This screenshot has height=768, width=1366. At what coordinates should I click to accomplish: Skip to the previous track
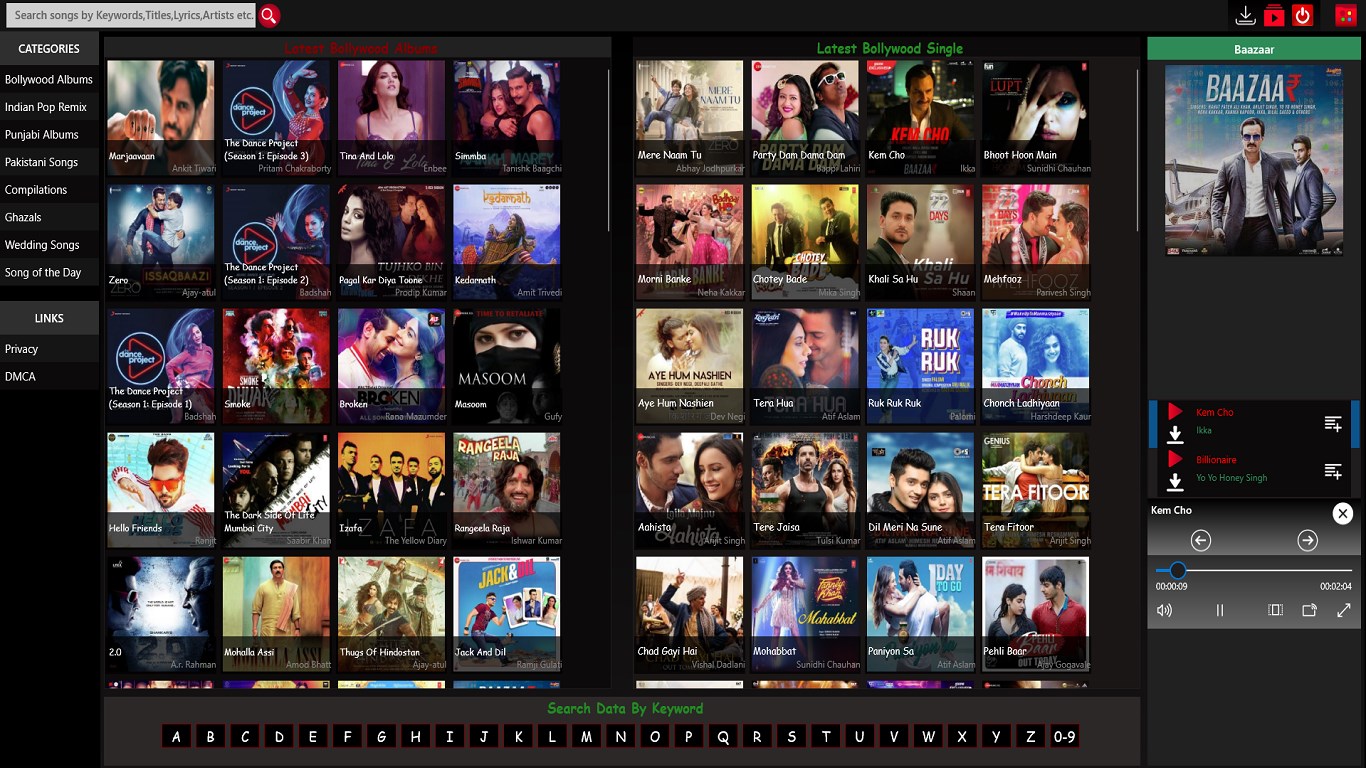1201,541
